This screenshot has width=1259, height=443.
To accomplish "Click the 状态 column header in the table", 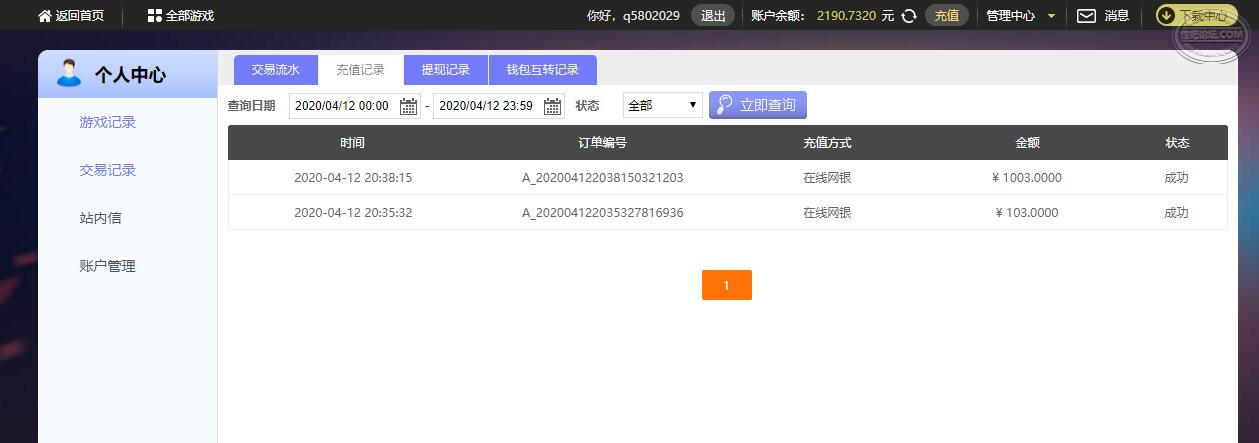I will click(x=1177, y=143).
